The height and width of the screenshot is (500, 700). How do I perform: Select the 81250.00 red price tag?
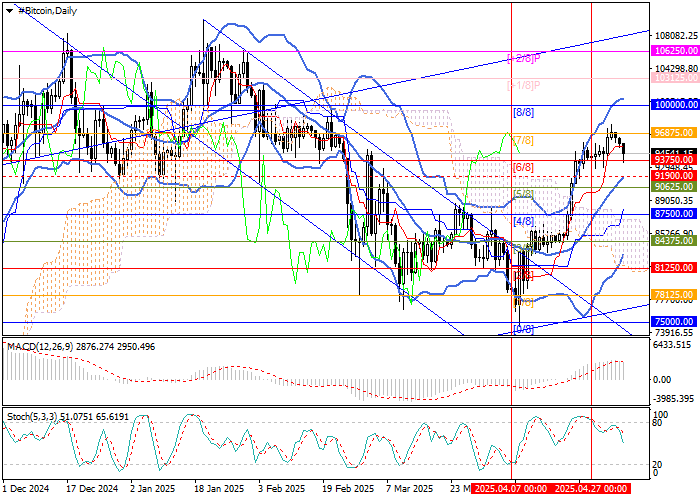pyautogui.click(x=671, y=268)
